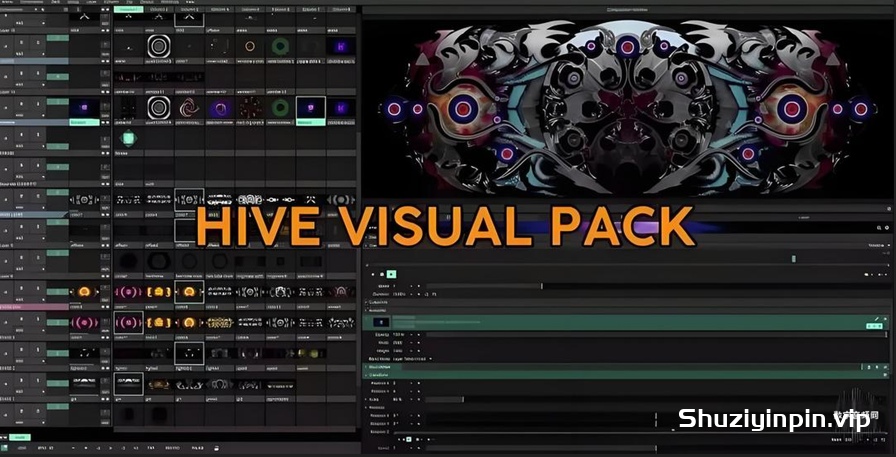Click the Opacity slider bar under the clip header

point(657,334)
